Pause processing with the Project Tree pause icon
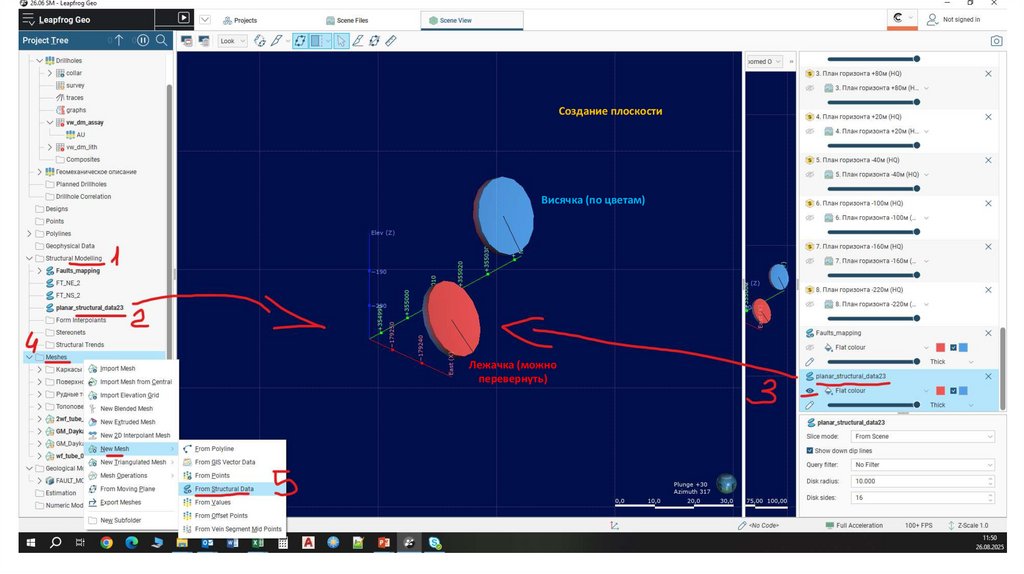This screenshot has height=574, width=1024. (x=142, y=40)
